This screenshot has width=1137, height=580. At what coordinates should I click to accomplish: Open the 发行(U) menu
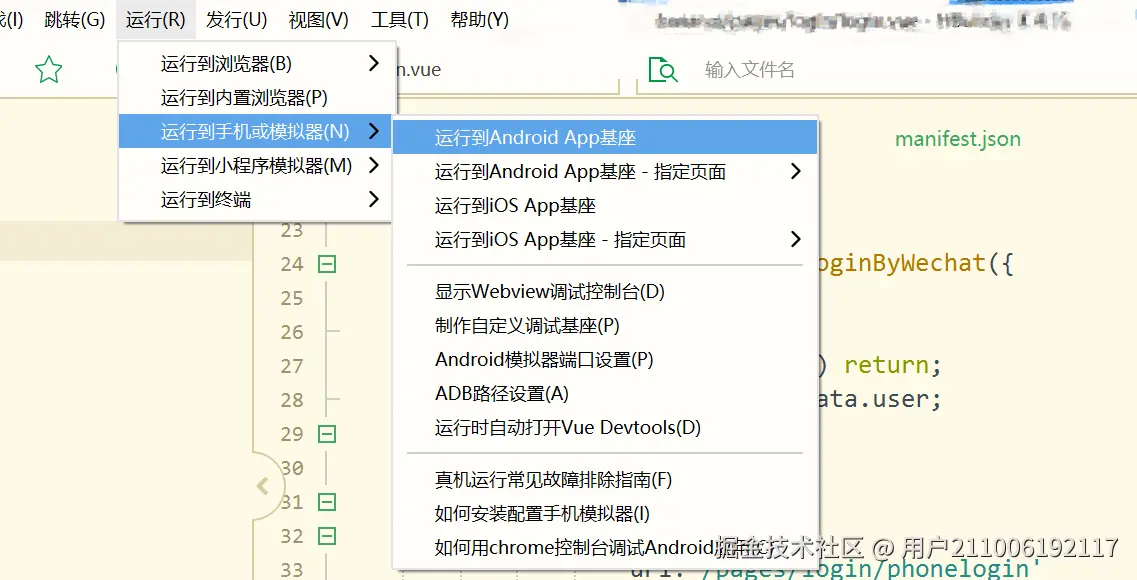pos(236,20)
